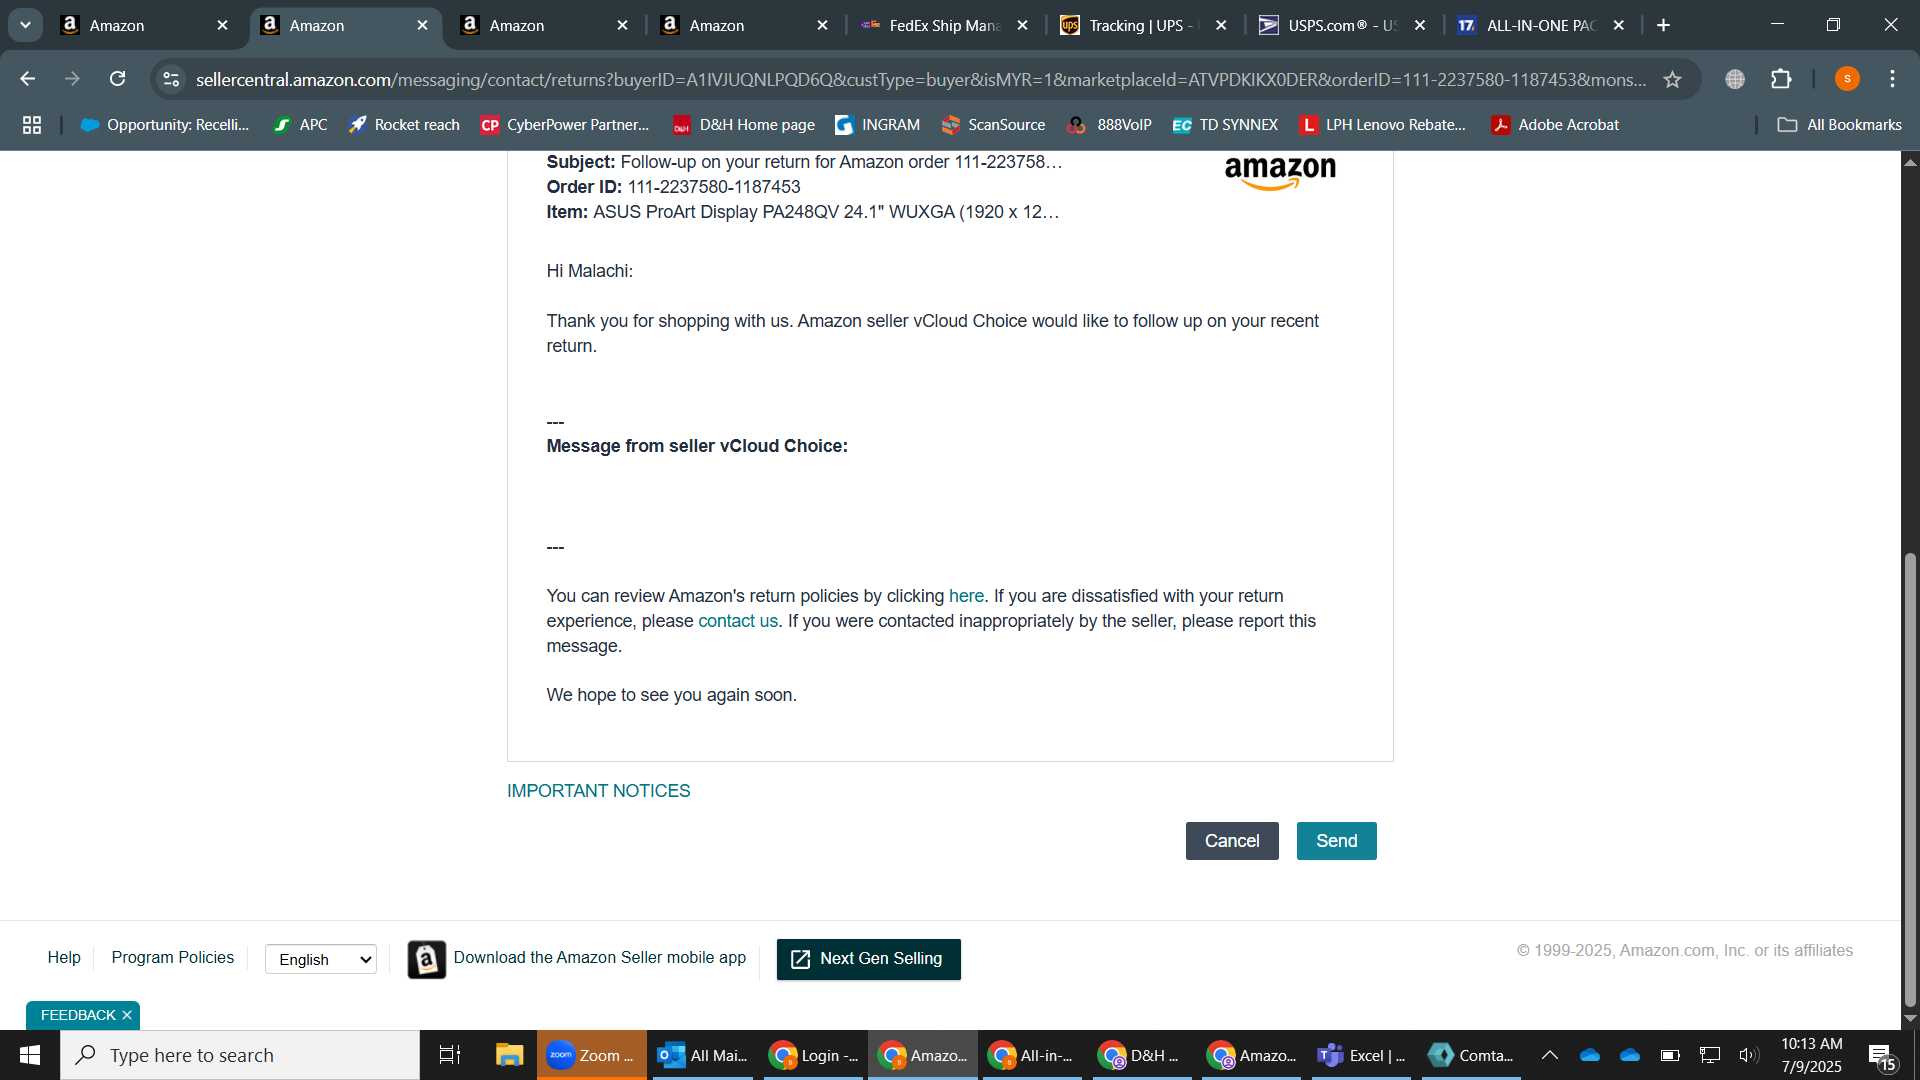This screenshot has height=1080, width=1920.
Task: Open the APC bookmark
Action: coord(300,125)
